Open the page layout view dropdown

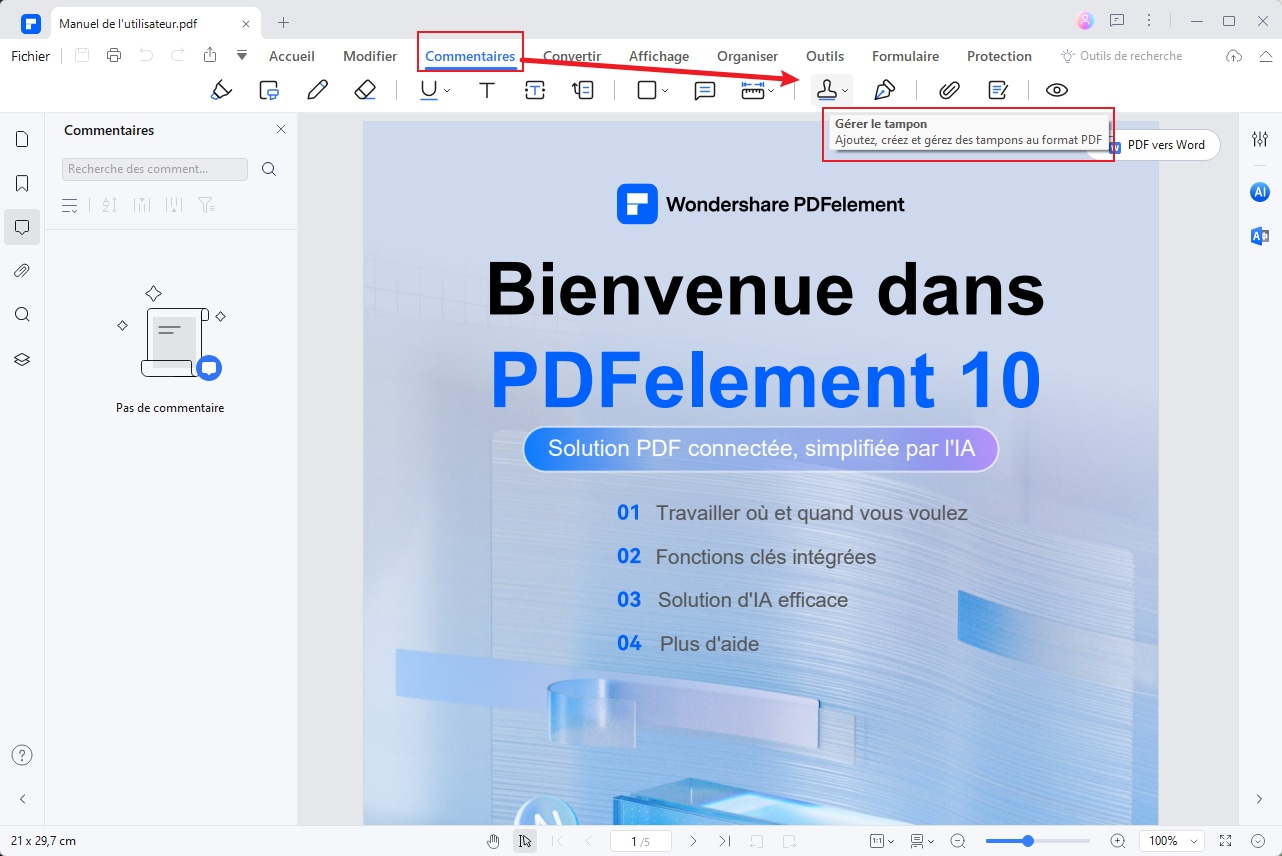tap(922, 841)
